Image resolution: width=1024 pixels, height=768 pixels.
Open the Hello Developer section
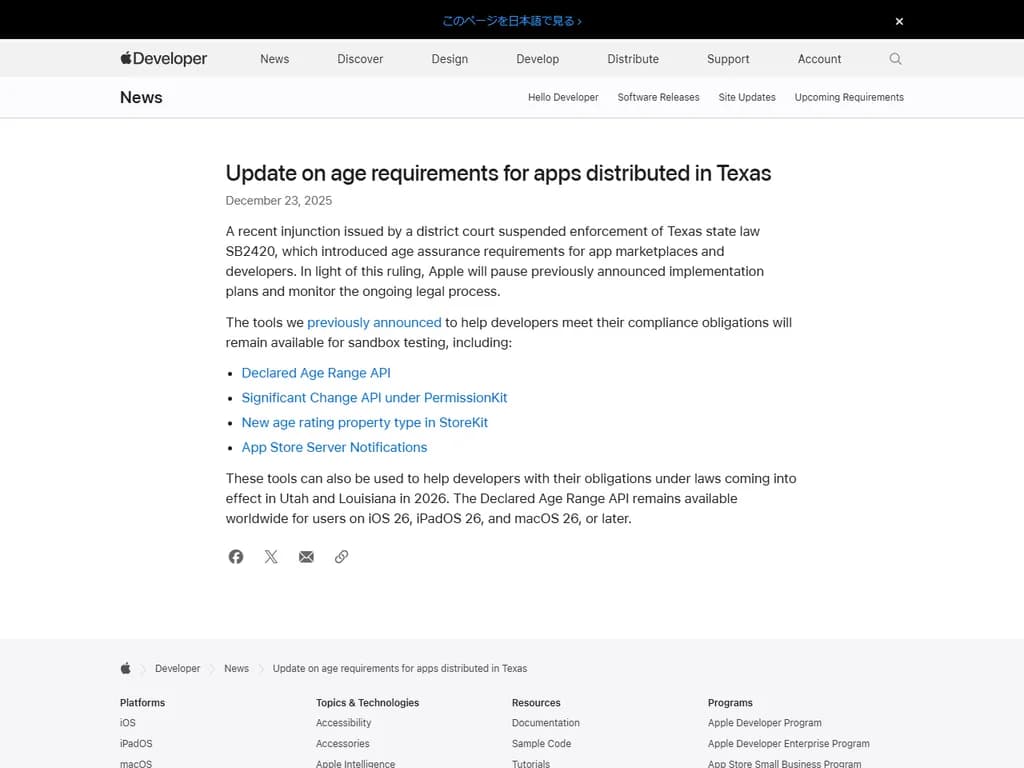point(563,97)
